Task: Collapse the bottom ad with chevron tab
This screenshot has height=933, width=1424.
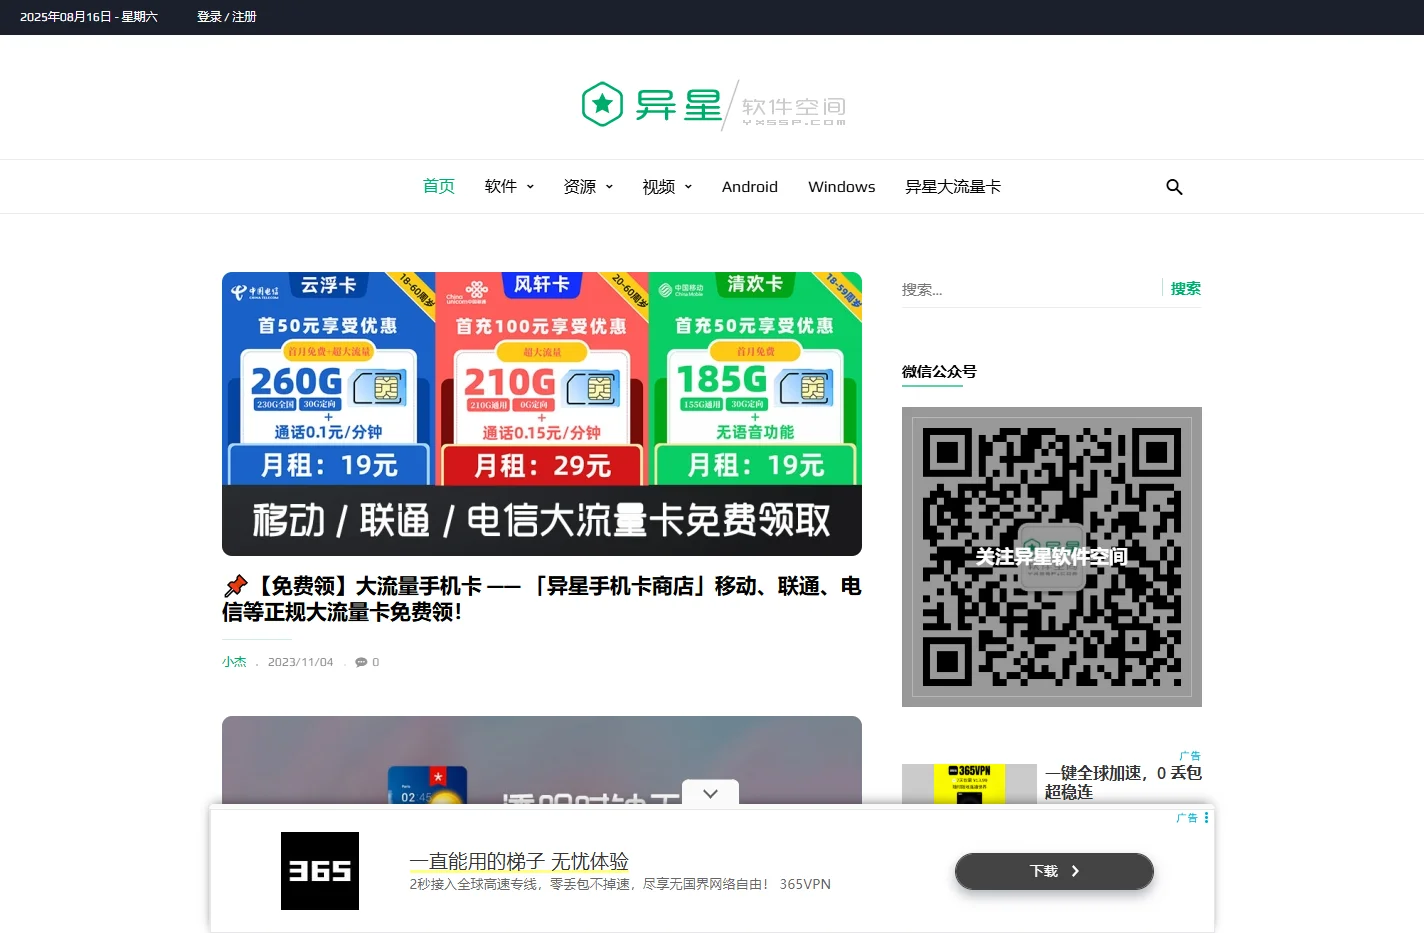Action: click(710, 793)
